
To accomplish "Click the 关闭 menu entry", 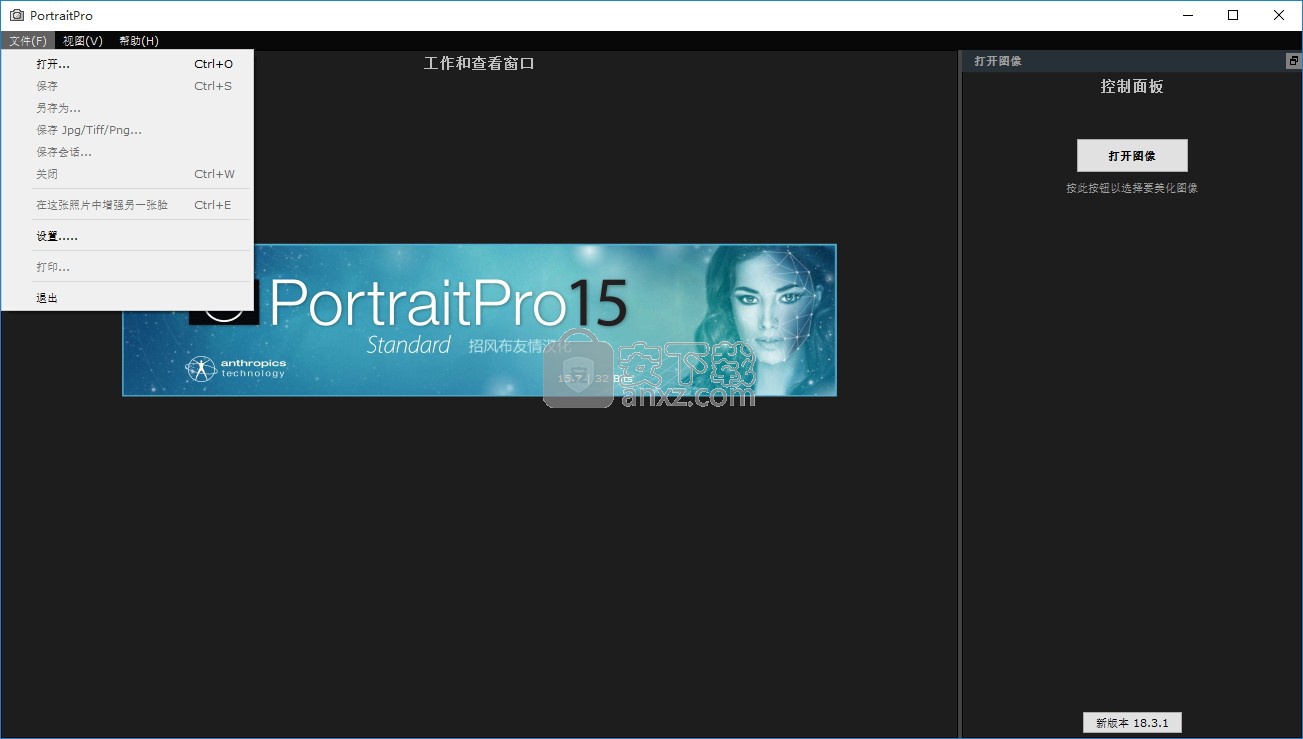I will pyautogui.click(x=127, y=174).
